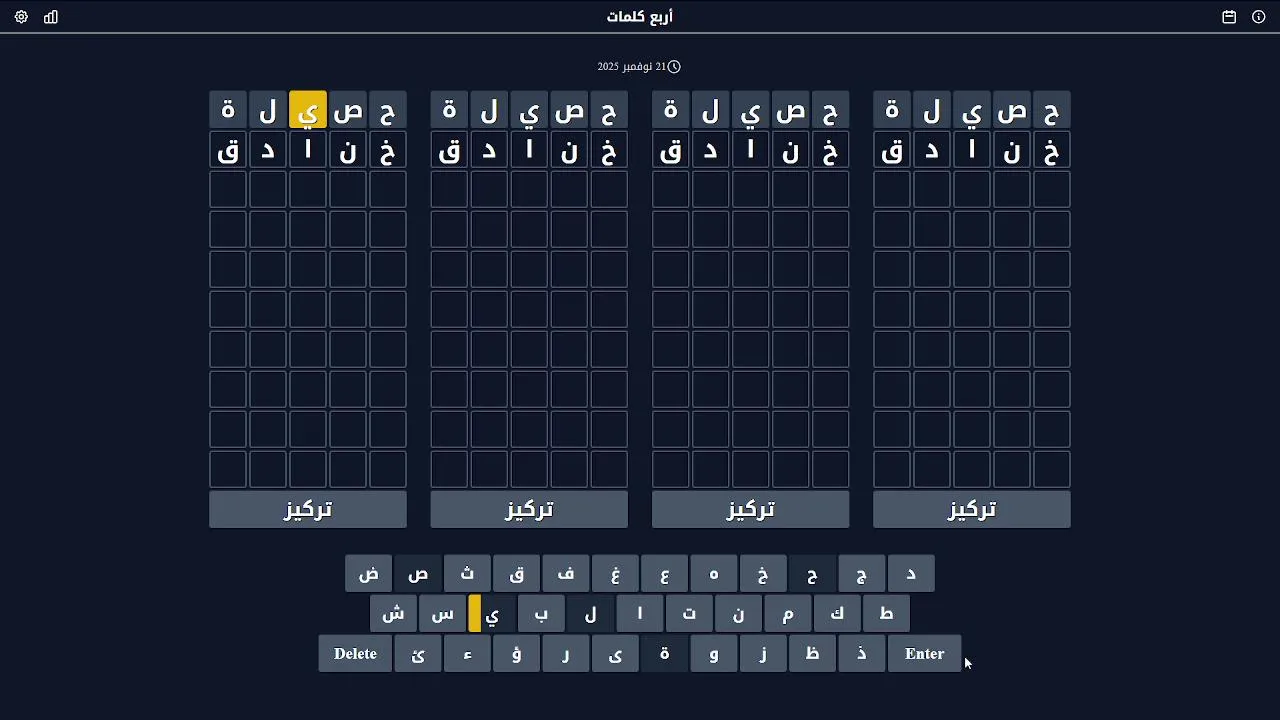1280x720 pixels.
Task: Tap the م key on the keyboard
Action: (x=788, y=614)
